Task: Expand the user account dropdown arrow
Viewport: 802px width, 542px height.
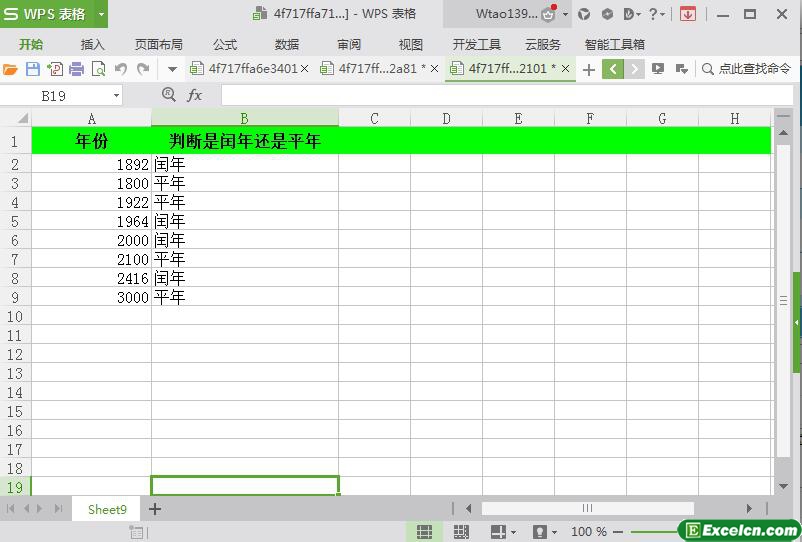Action: pos(565,14)
